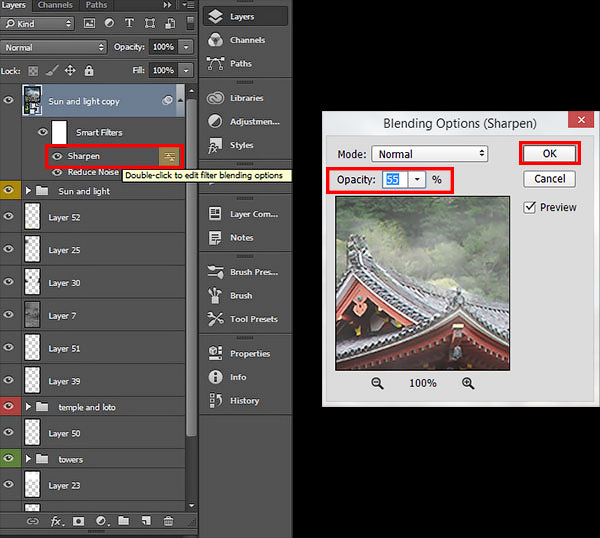Lock layer position icon
This screenshot has height=538, width=600.
pos(70,70)
